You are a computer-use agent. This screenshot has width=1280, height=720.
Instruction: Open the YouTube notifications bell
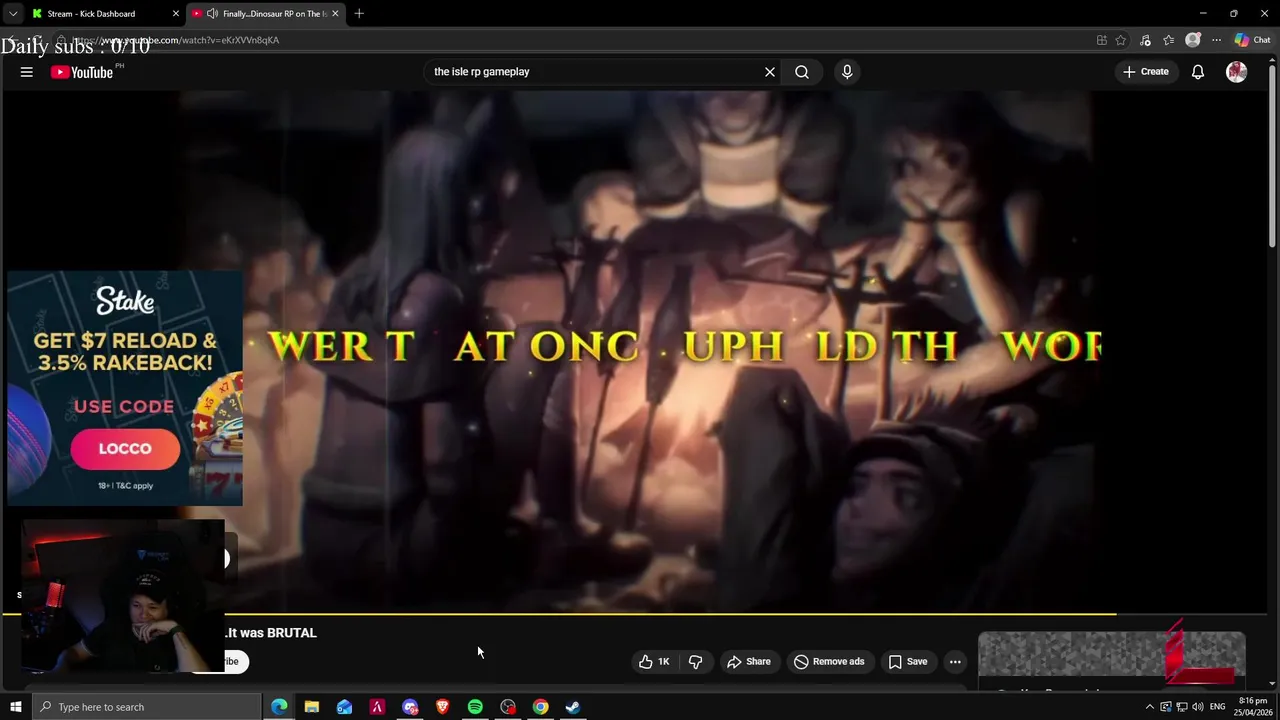click(x=1198, y=72)
